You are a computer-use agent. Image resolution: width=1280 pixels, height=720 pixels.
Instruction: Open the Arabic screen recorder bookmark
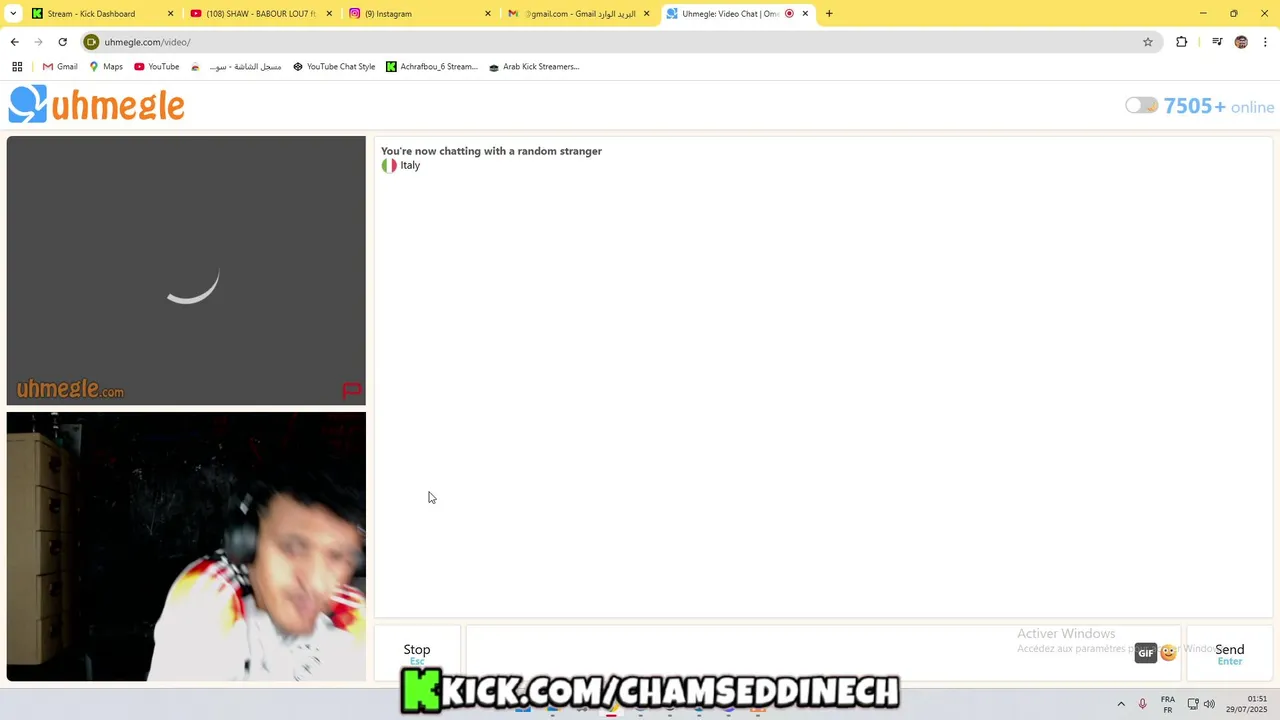click(236, 67)
